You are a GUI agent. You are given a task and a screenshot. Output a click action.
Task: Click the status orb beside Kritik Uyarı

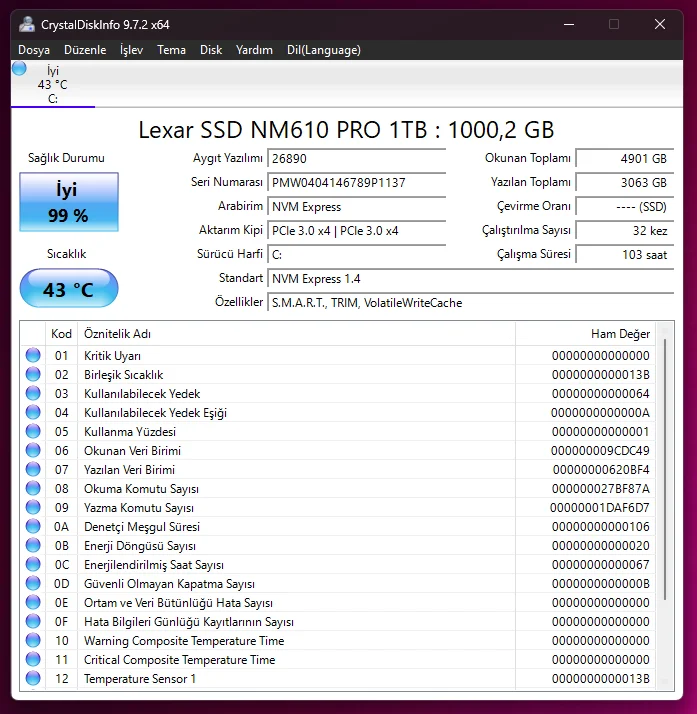[33, 355]
